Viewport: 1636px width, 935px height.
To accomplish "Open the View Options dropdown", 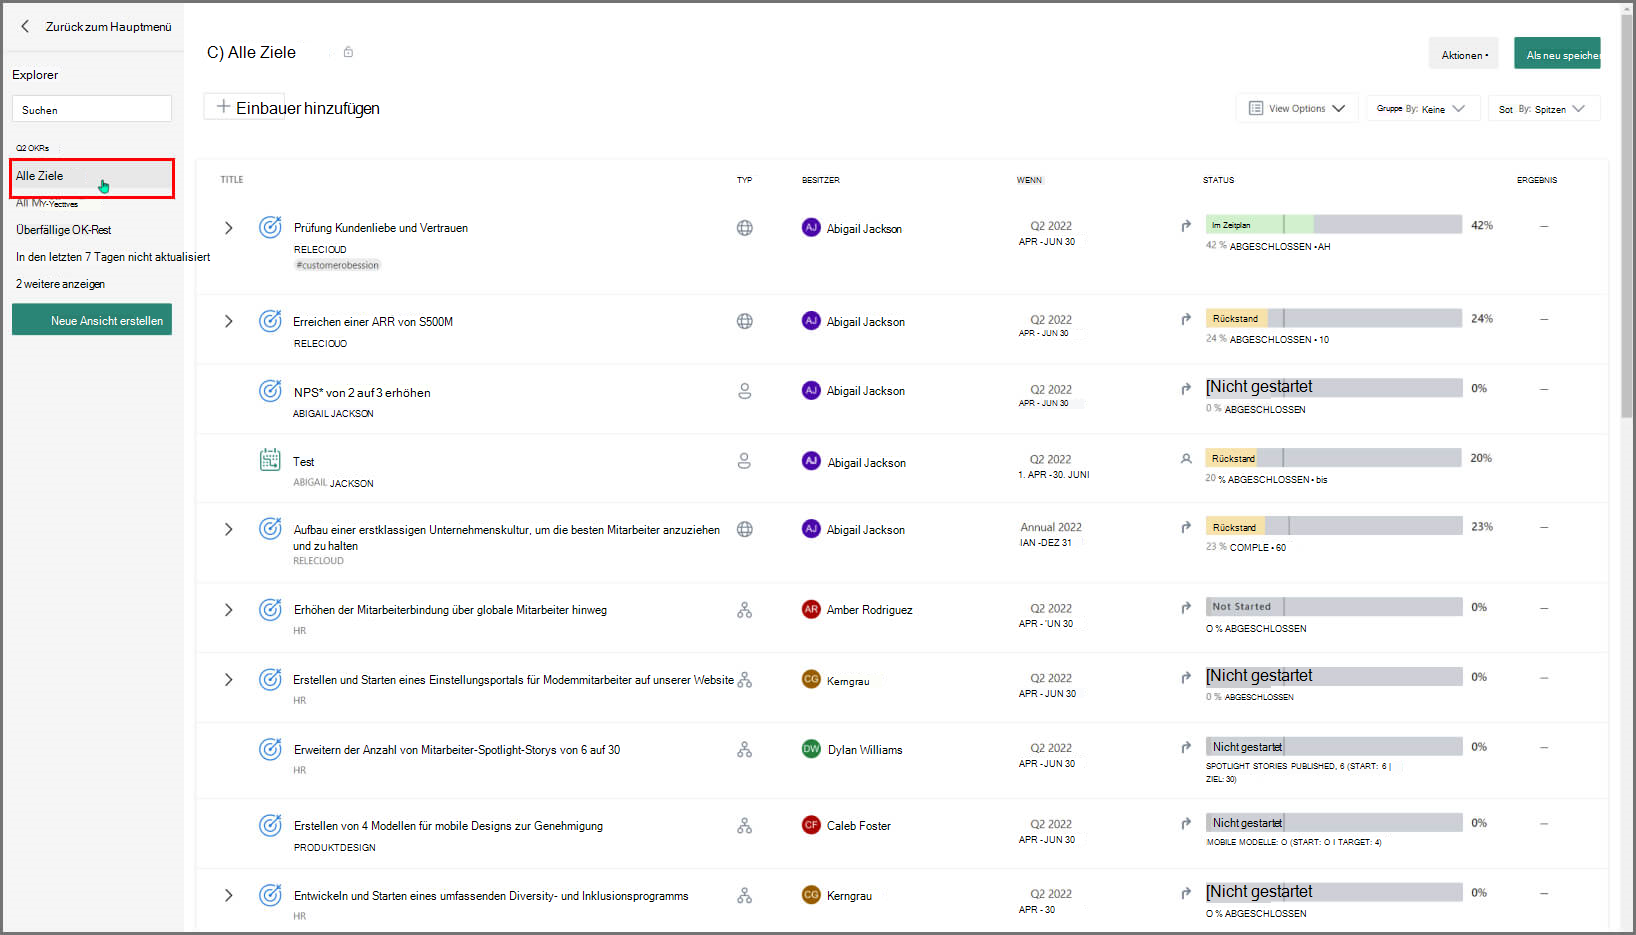I will pyautogui.click(x=1297, y=108).
